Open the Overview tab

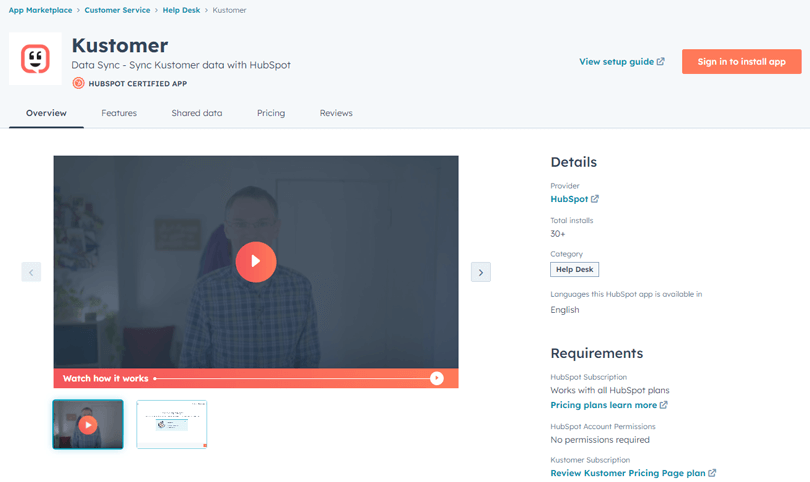46,113
